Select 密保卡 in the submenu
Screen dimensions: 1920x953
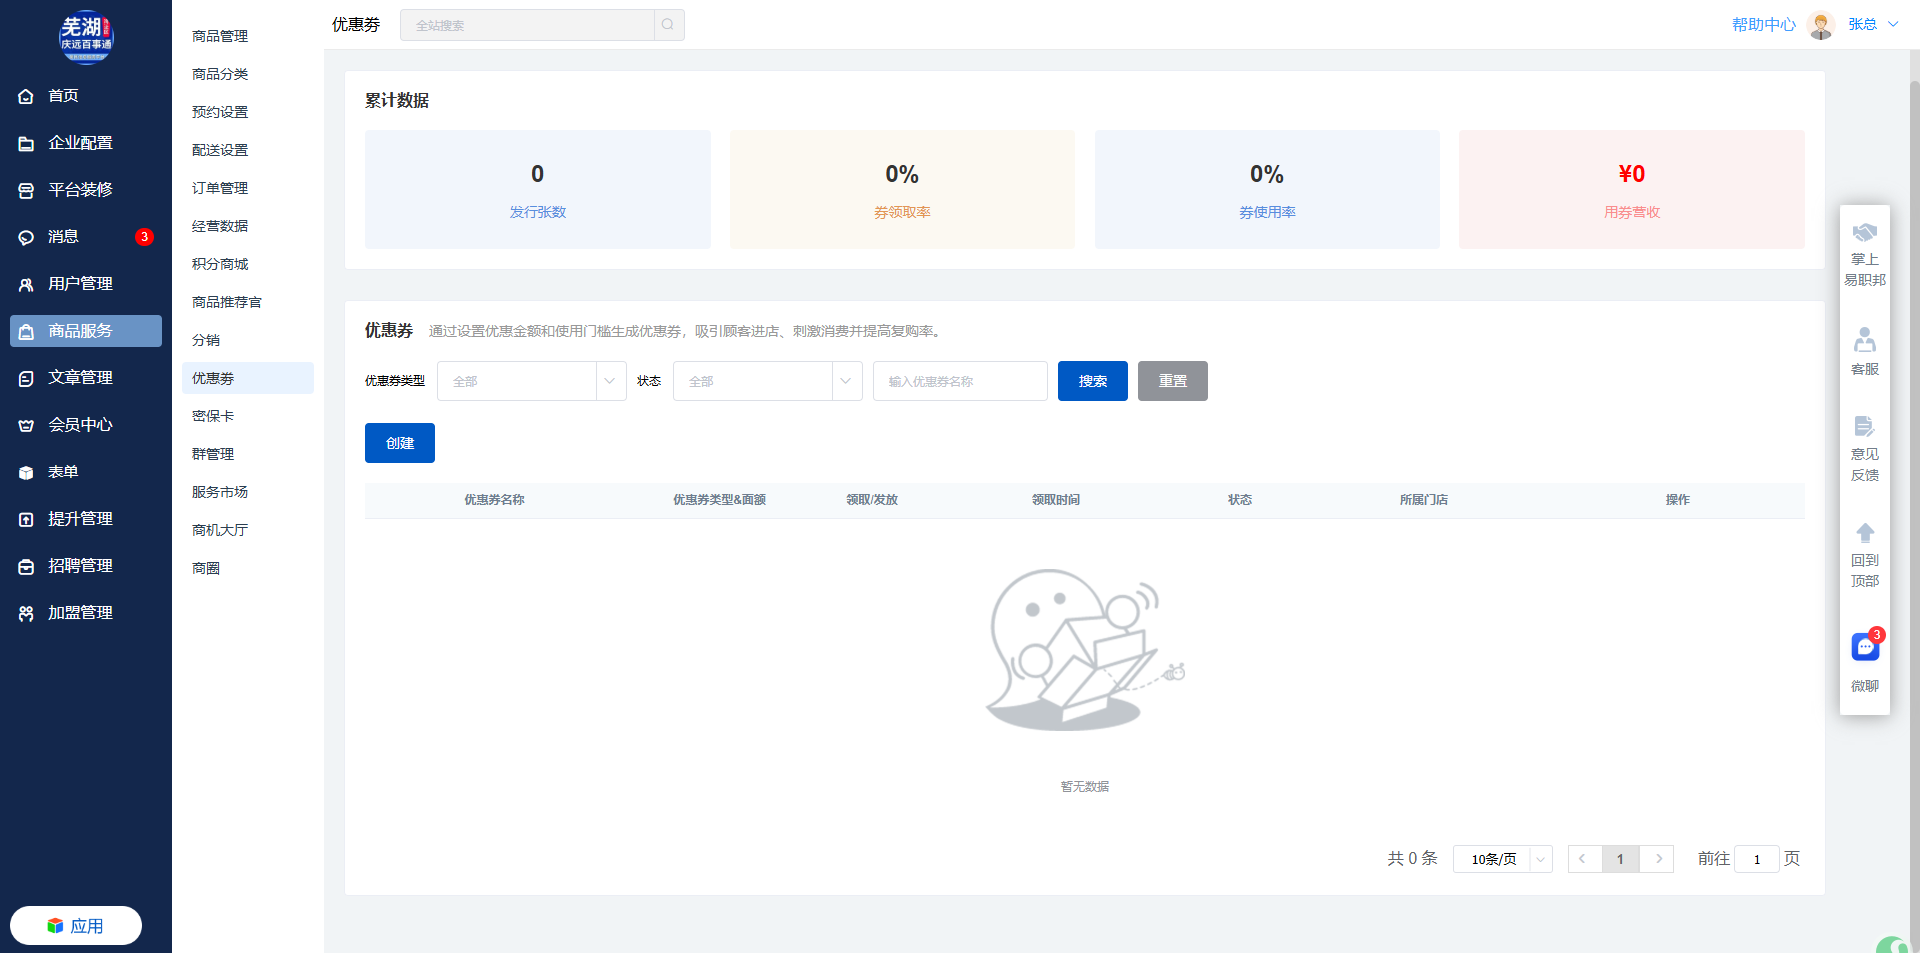(x=213, y=416)
